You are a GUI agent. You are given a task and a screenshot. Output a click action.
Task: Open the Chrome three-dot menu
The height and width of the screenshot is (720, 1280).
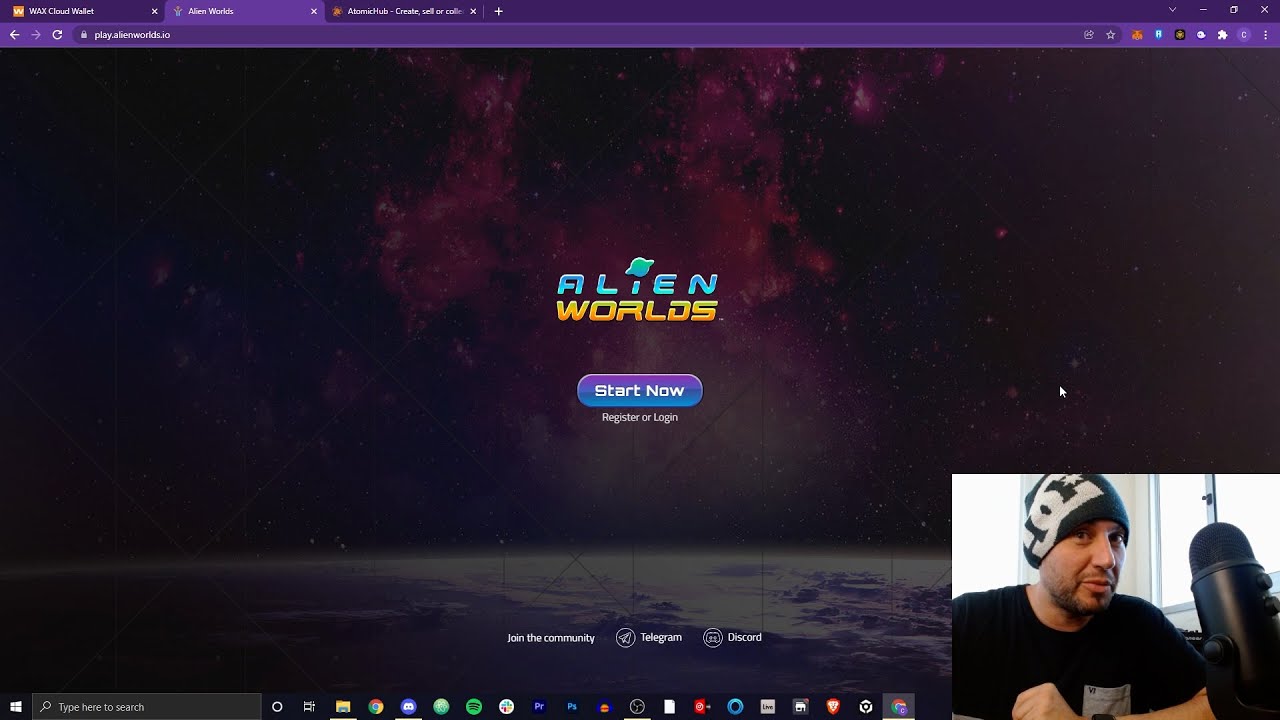pos(1265,34)
